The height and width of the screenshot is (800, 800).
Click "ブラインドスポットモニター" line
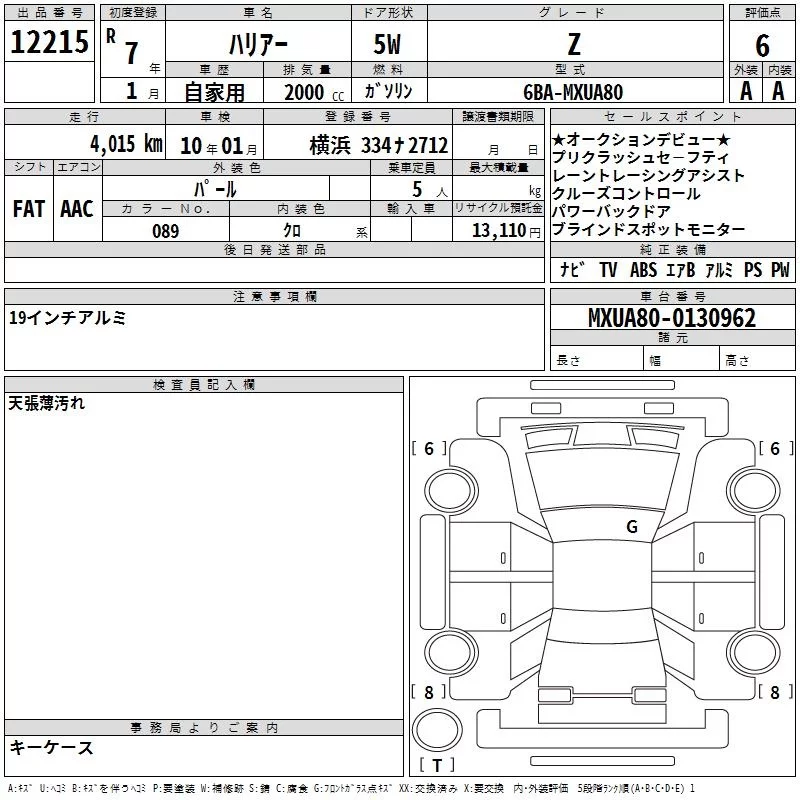pyautogui.click(x=648, y=230)
